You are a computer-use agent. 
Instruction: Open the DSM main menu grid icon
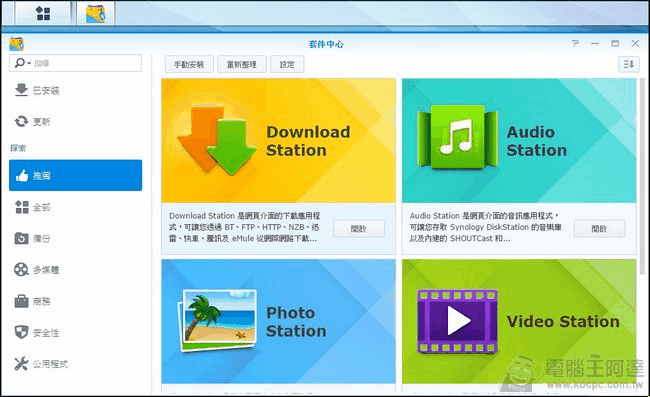coord(43,13)
